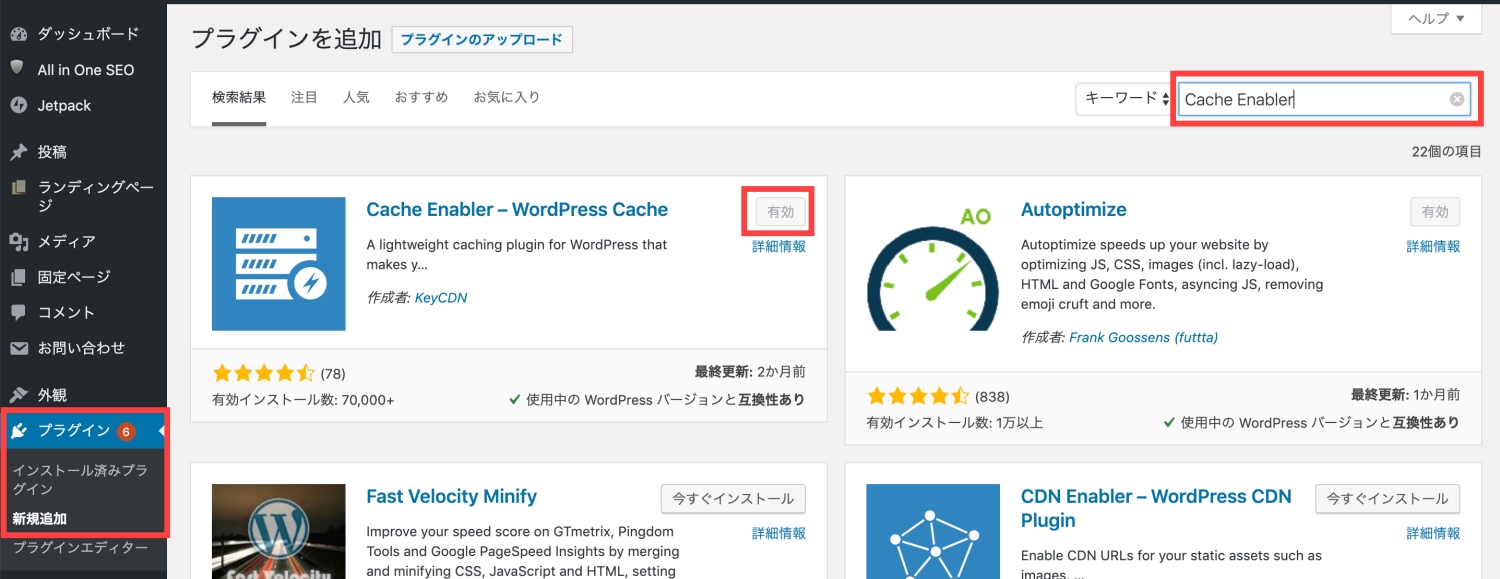Open ダッシュボード in the sidebar
The height and width of the screenshot is (579, 1500).
88,33
